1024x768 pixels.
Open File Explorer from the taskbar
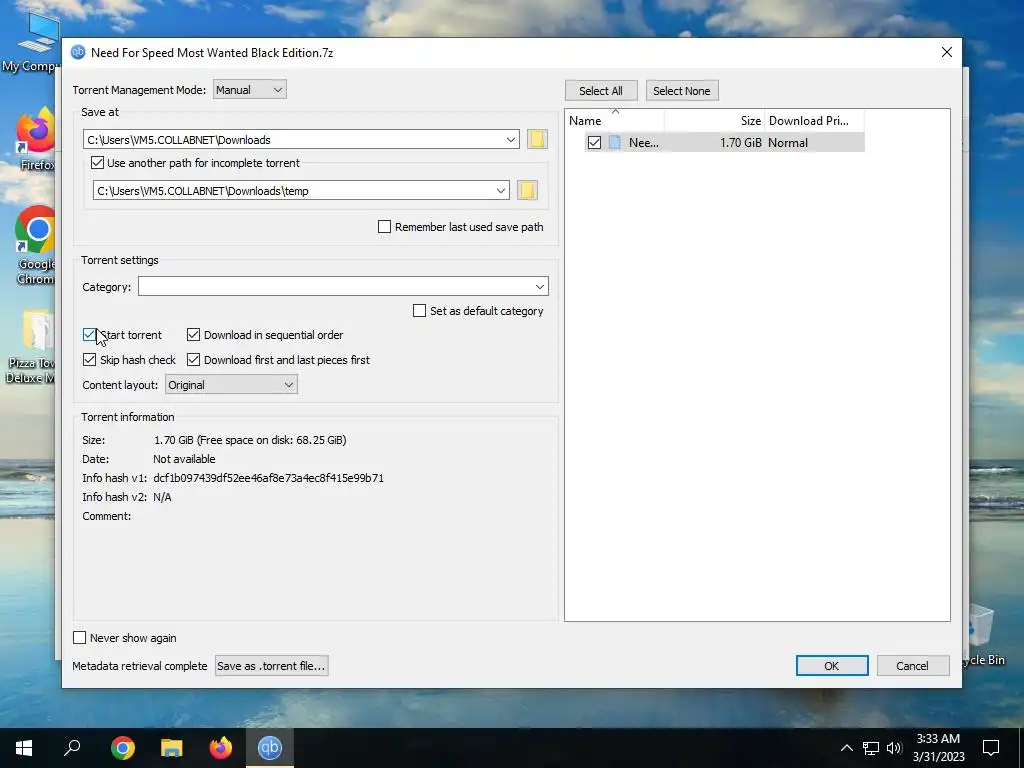pyautogui.click(x=172, y=747)
